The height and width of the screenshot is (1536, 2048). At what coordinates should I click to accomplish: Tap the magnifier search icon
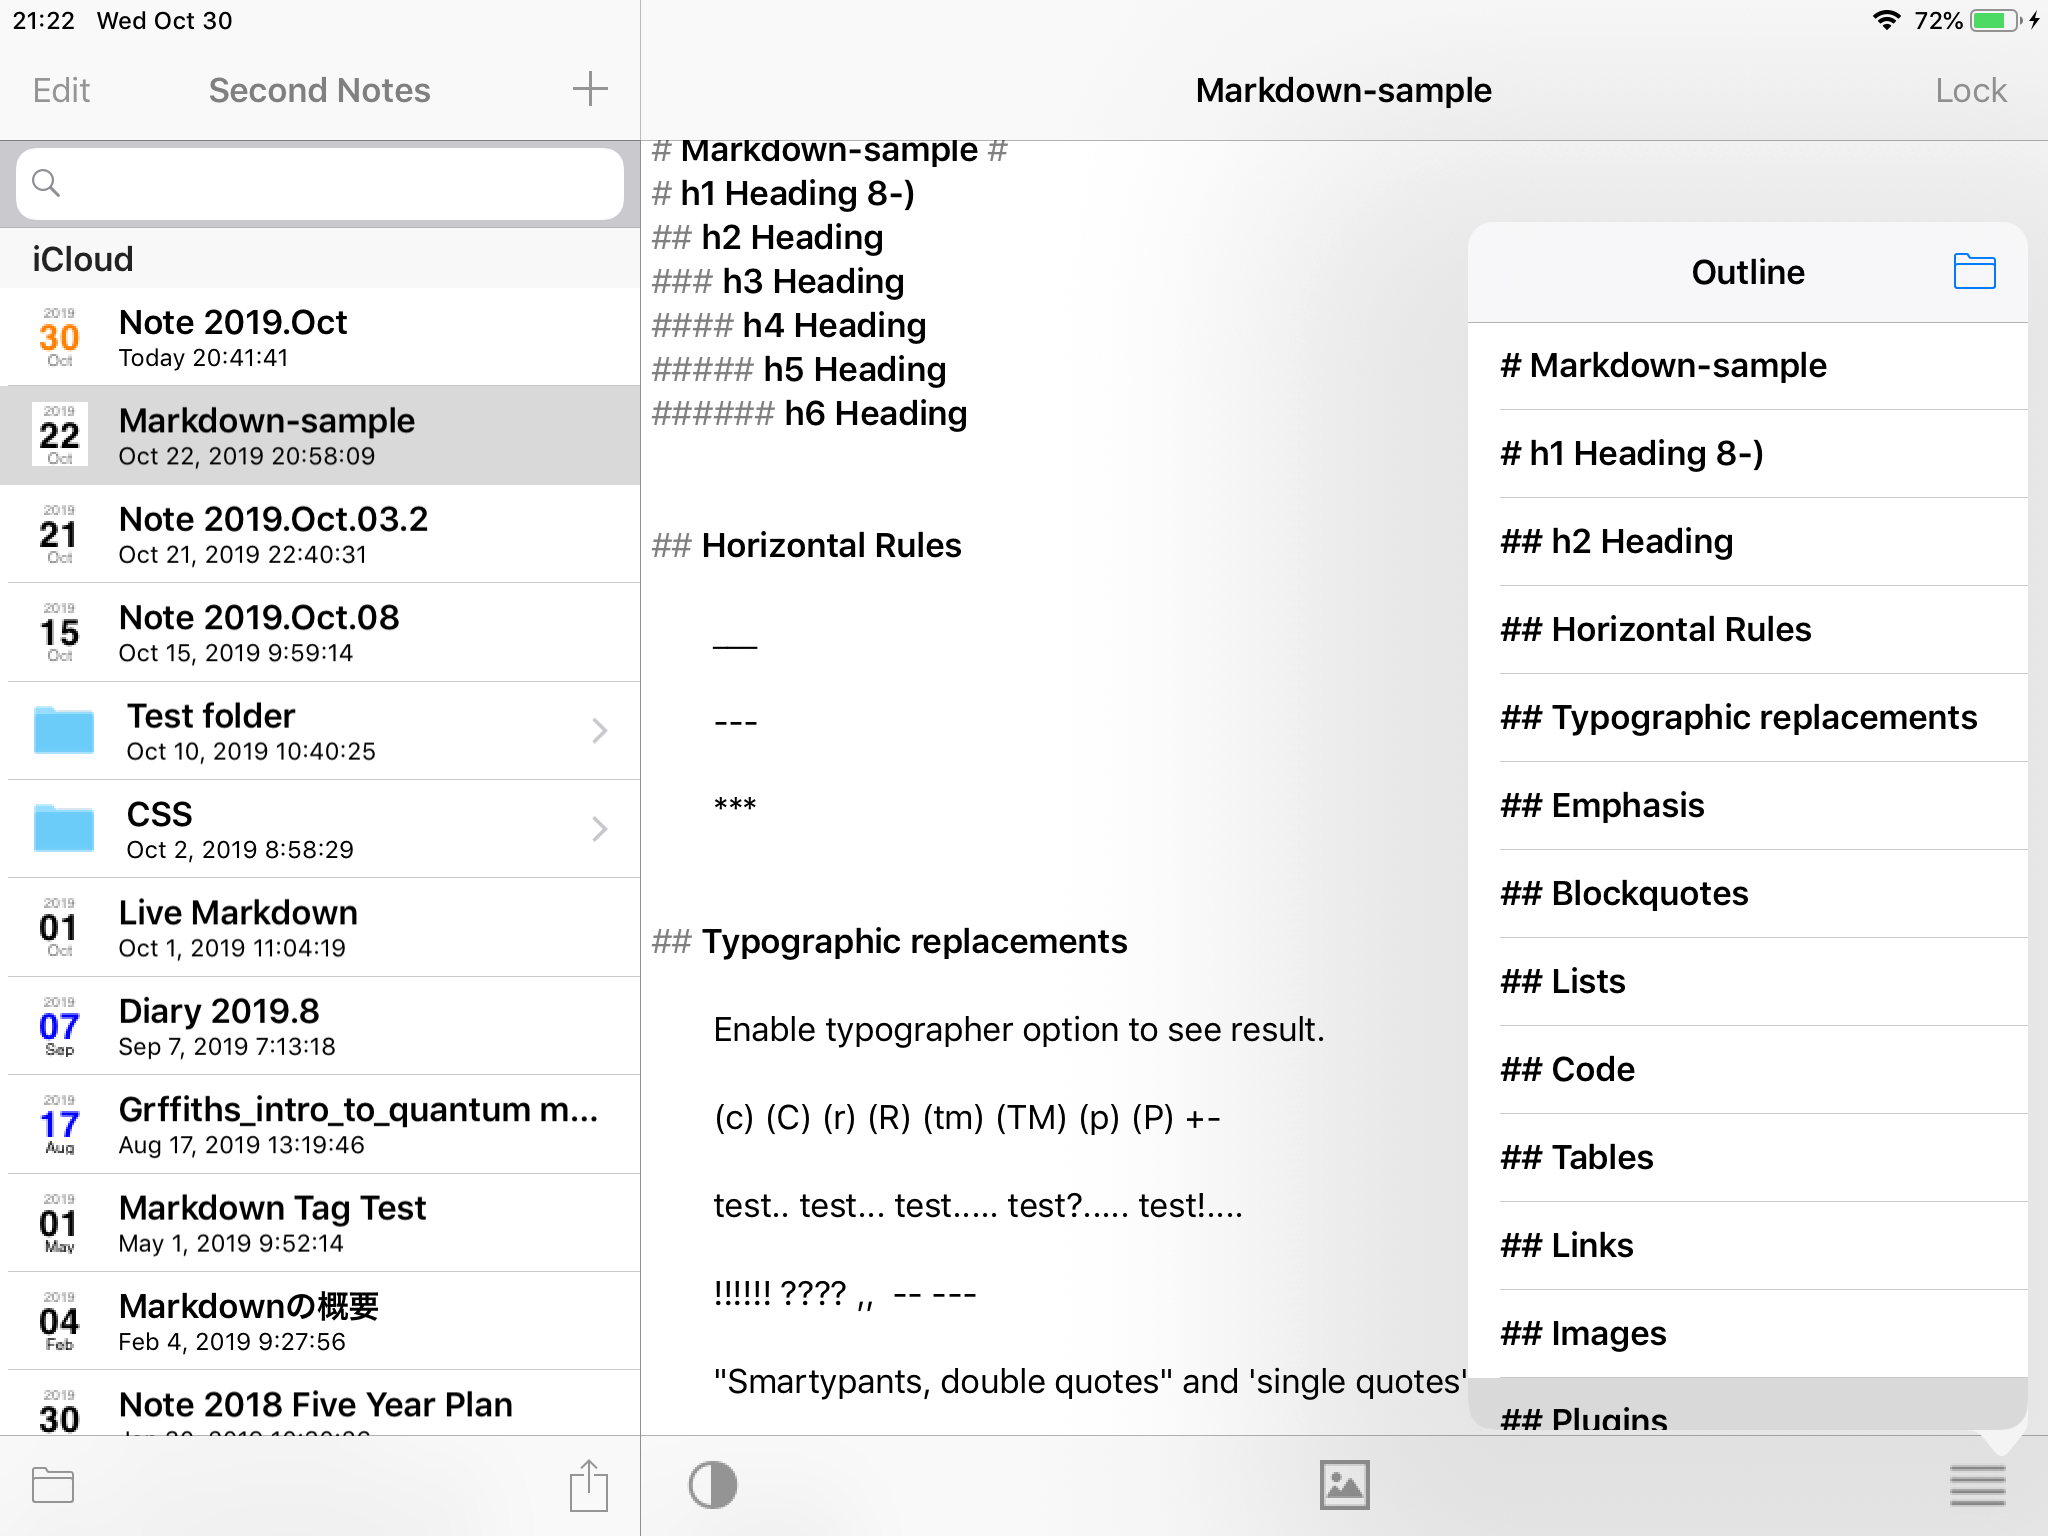46,183
